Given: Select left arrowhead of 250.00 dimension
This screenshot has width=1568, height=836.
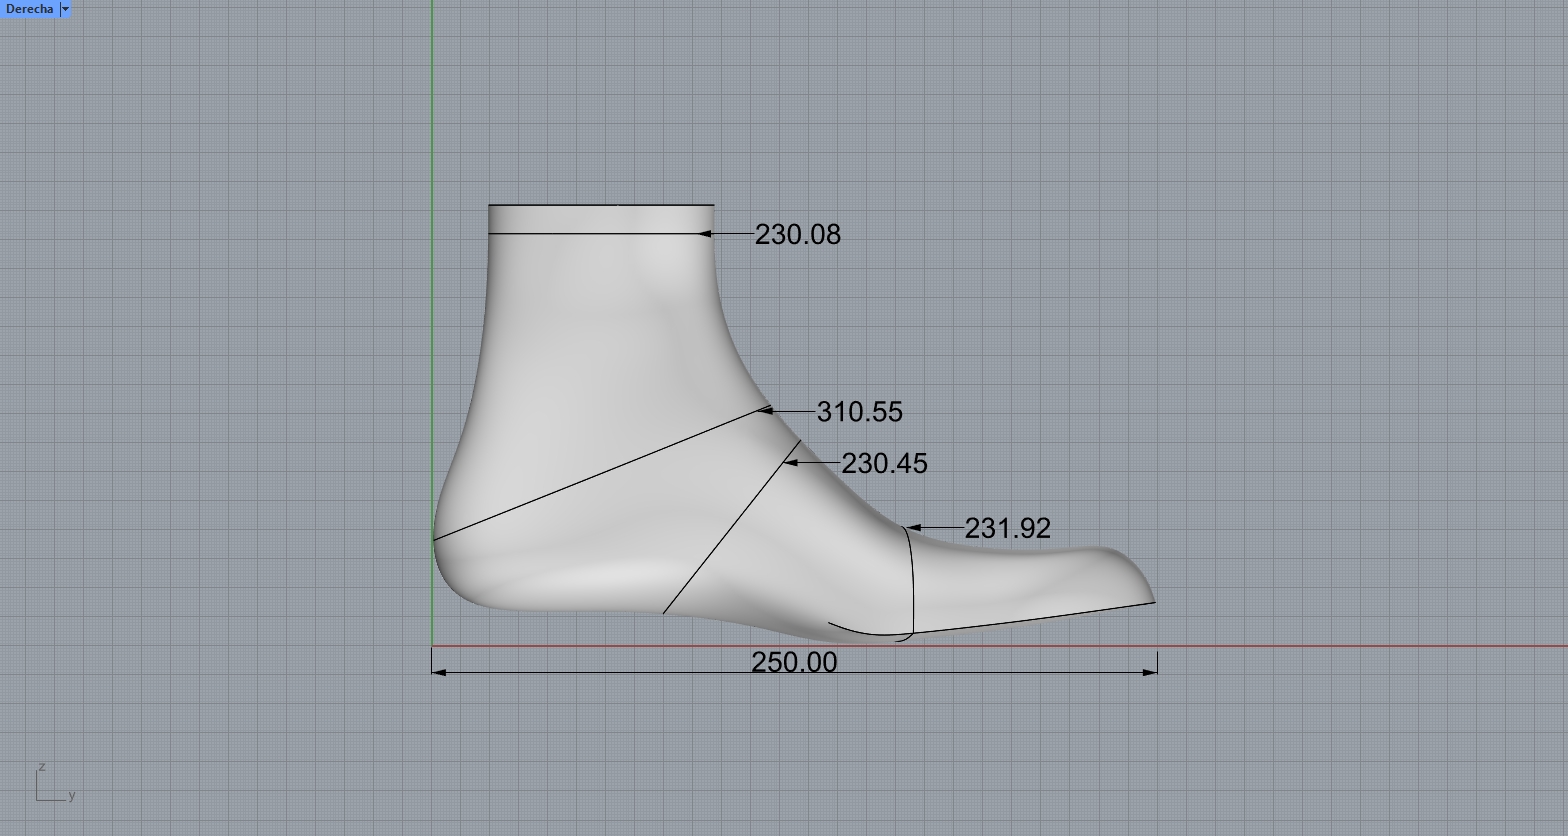Looking at the screenshot, I should (x=439, y=672).
